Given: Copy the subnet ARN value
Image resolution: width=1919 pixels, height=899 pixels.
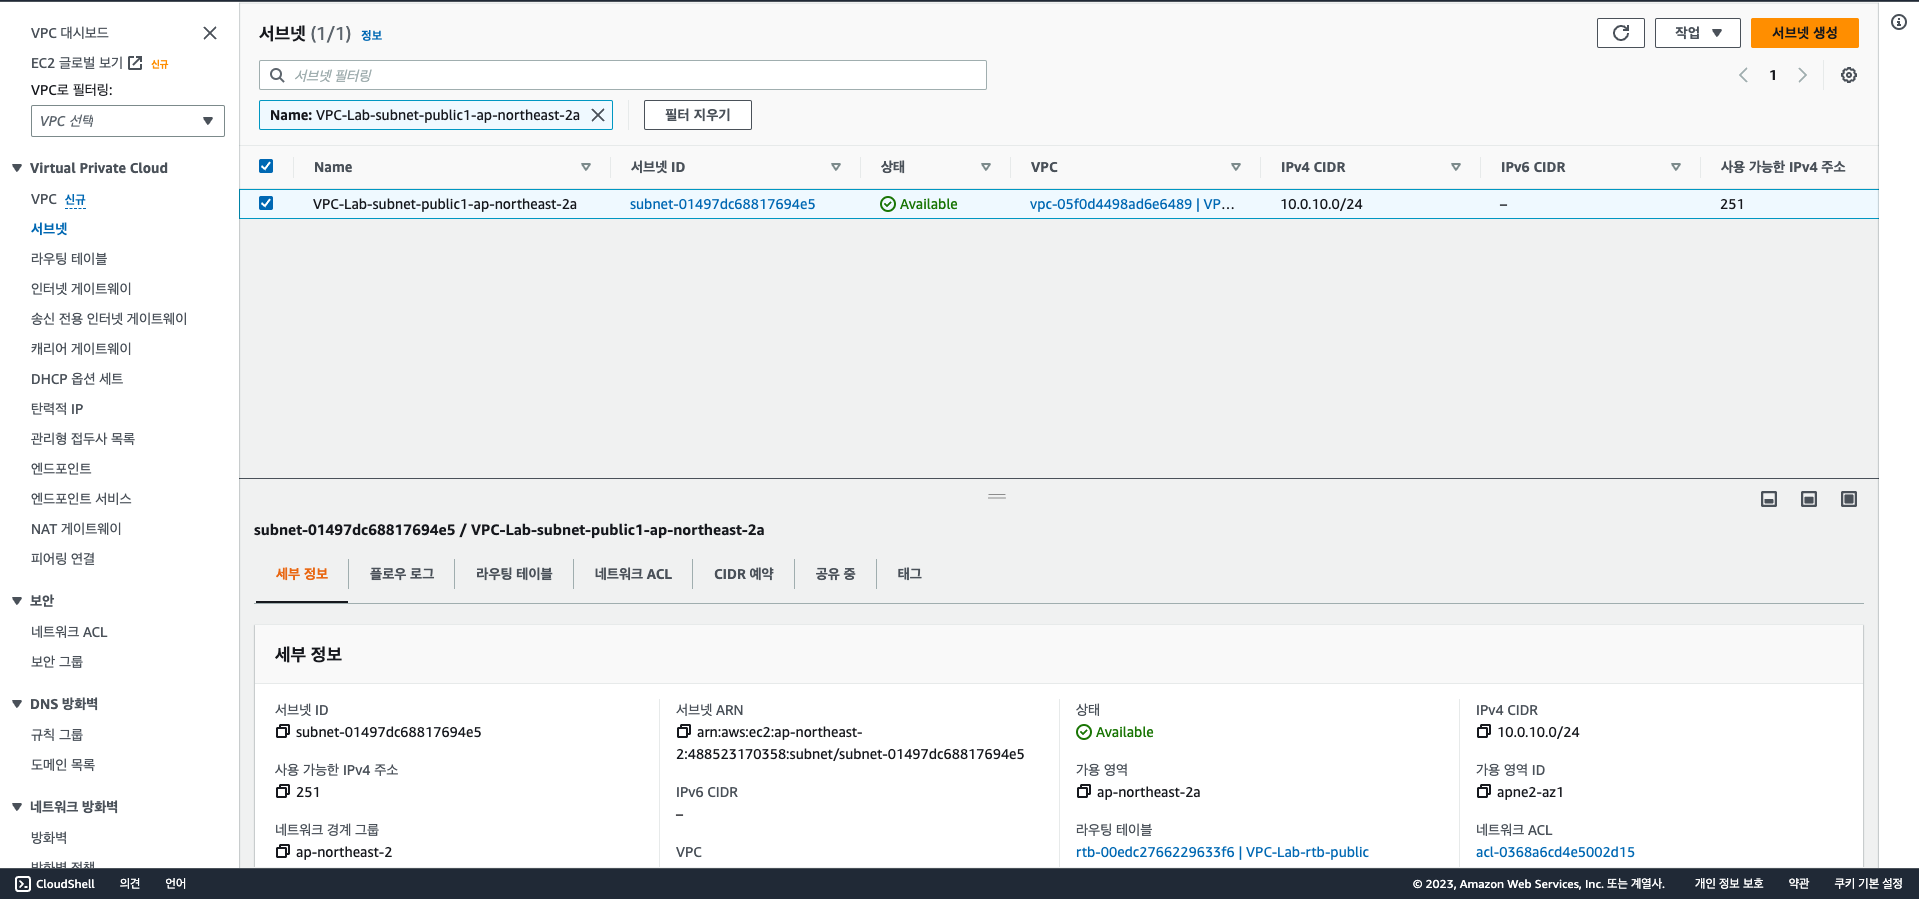Looking at the screenshot, I should tap(684, 732).
